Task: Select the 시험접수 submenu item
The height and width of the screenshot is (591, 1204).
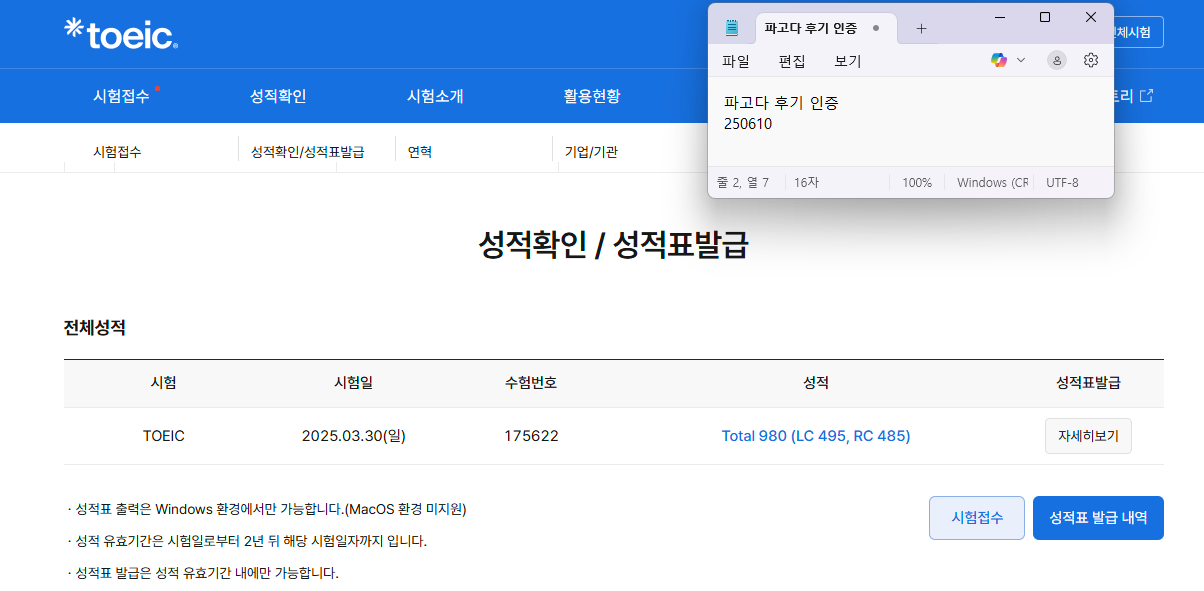Action: pyautogui.click(x=117, y=152)
